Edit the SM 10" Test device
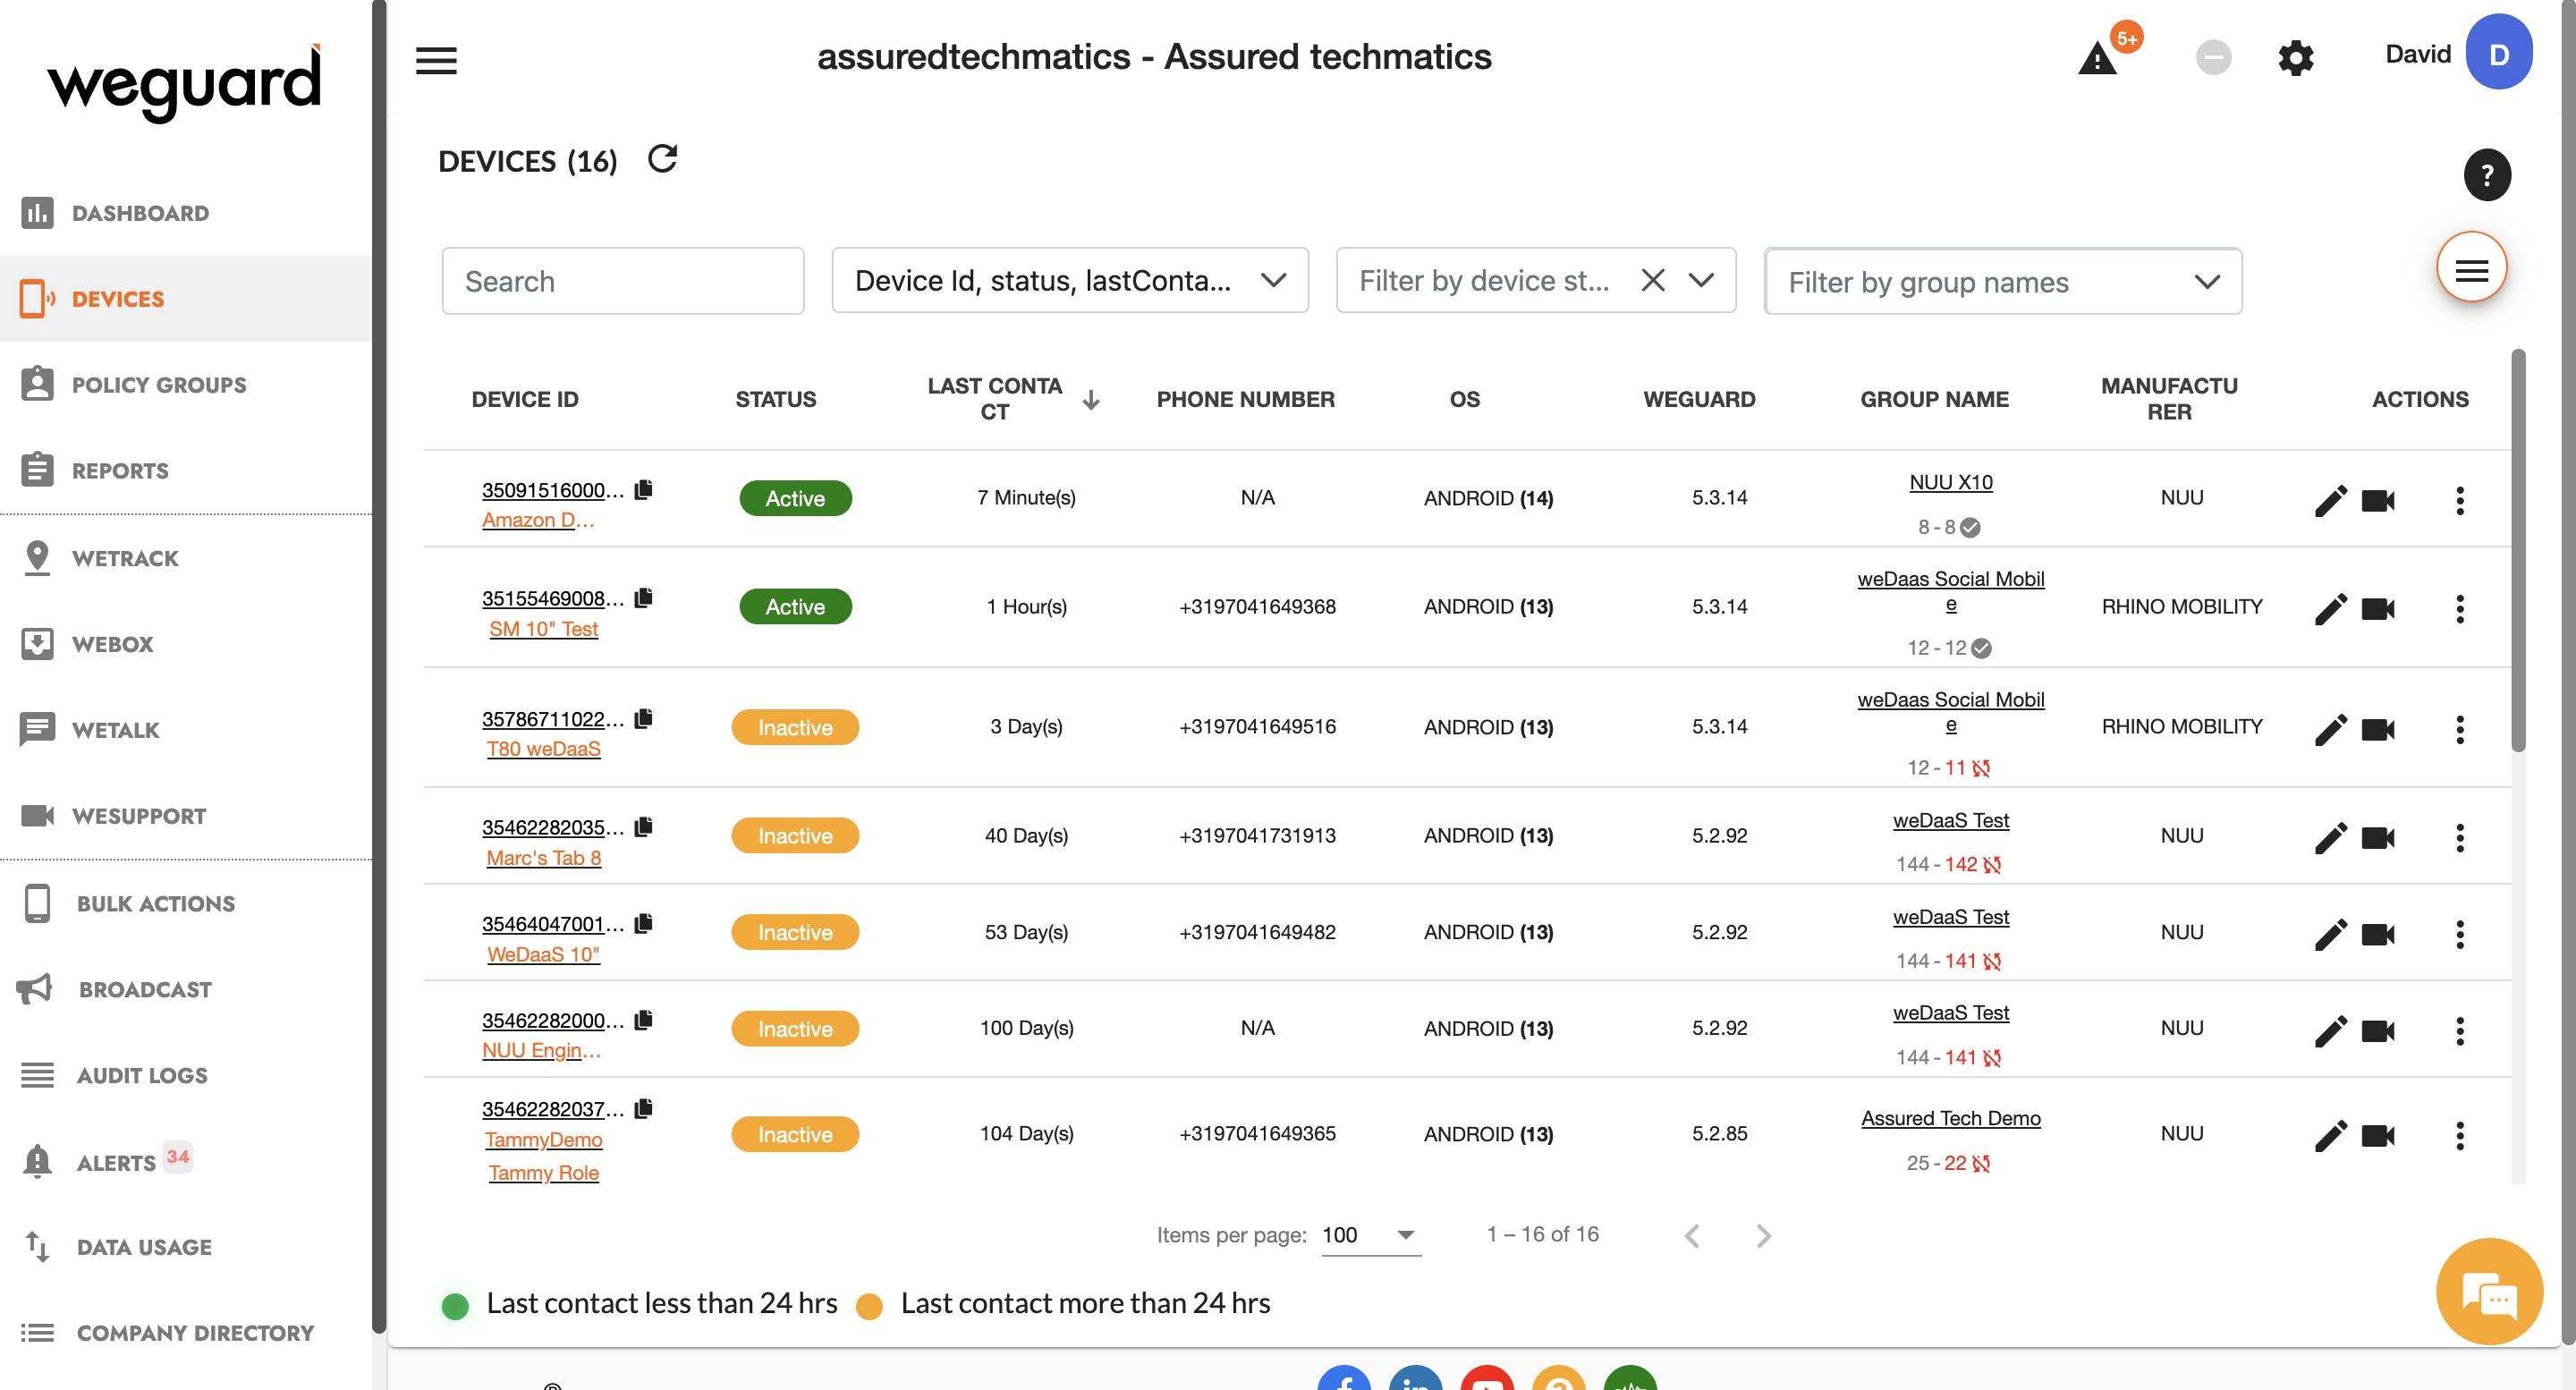This screenshot has height=1390, width=2576. (2329, 608)
